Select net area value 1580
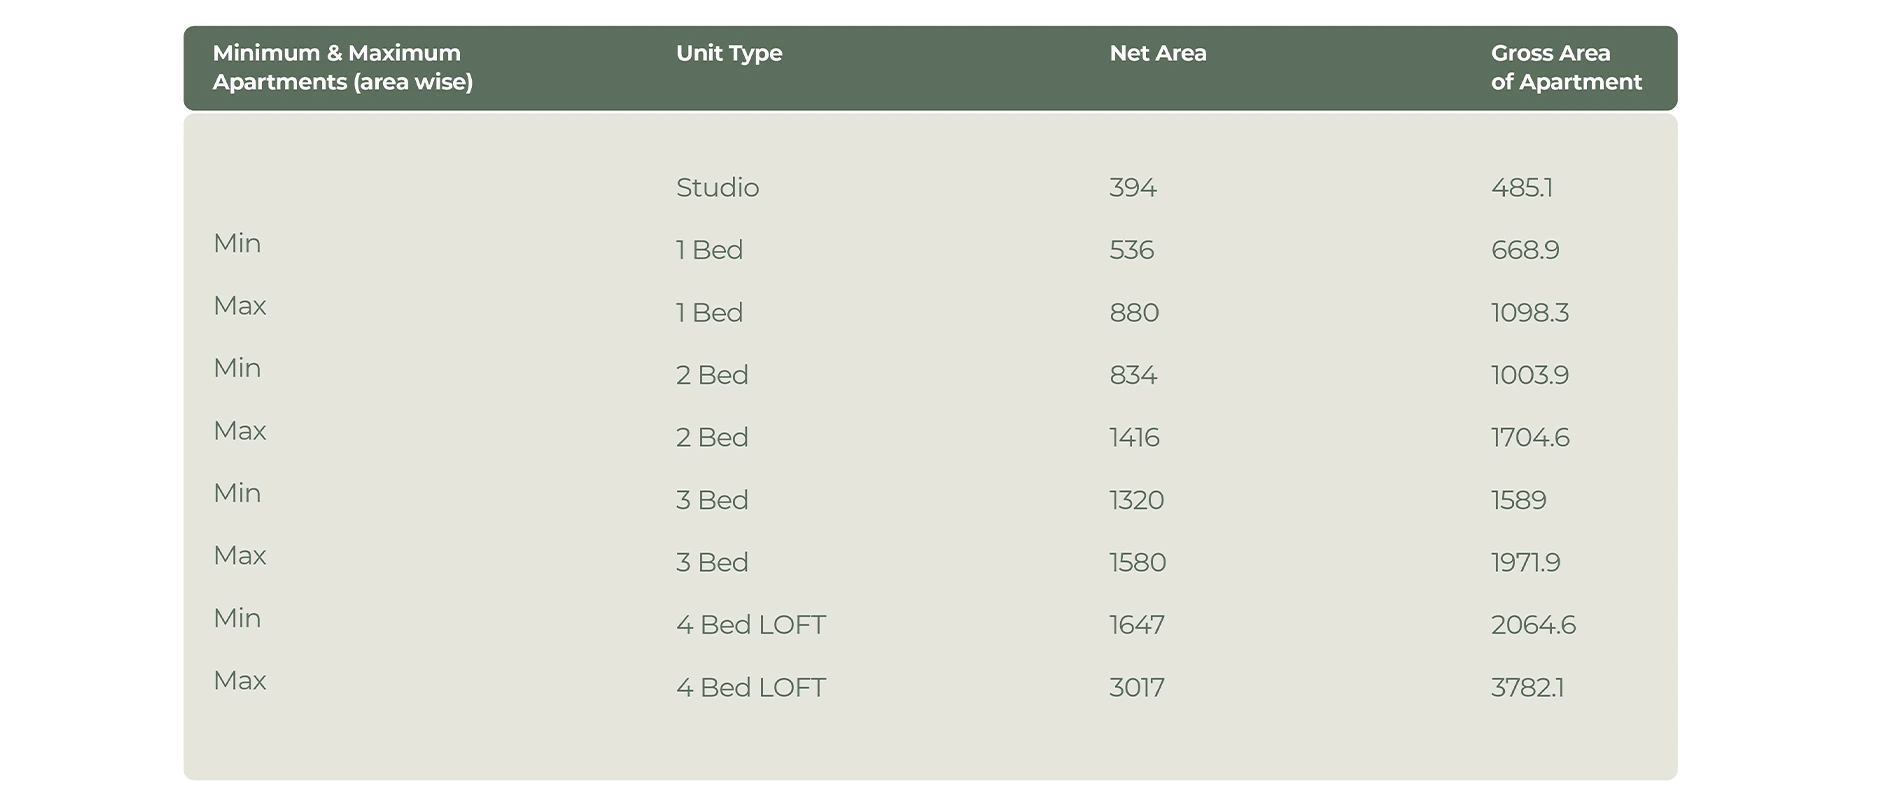The image size is (1880, 800). tap(1137, 563)
